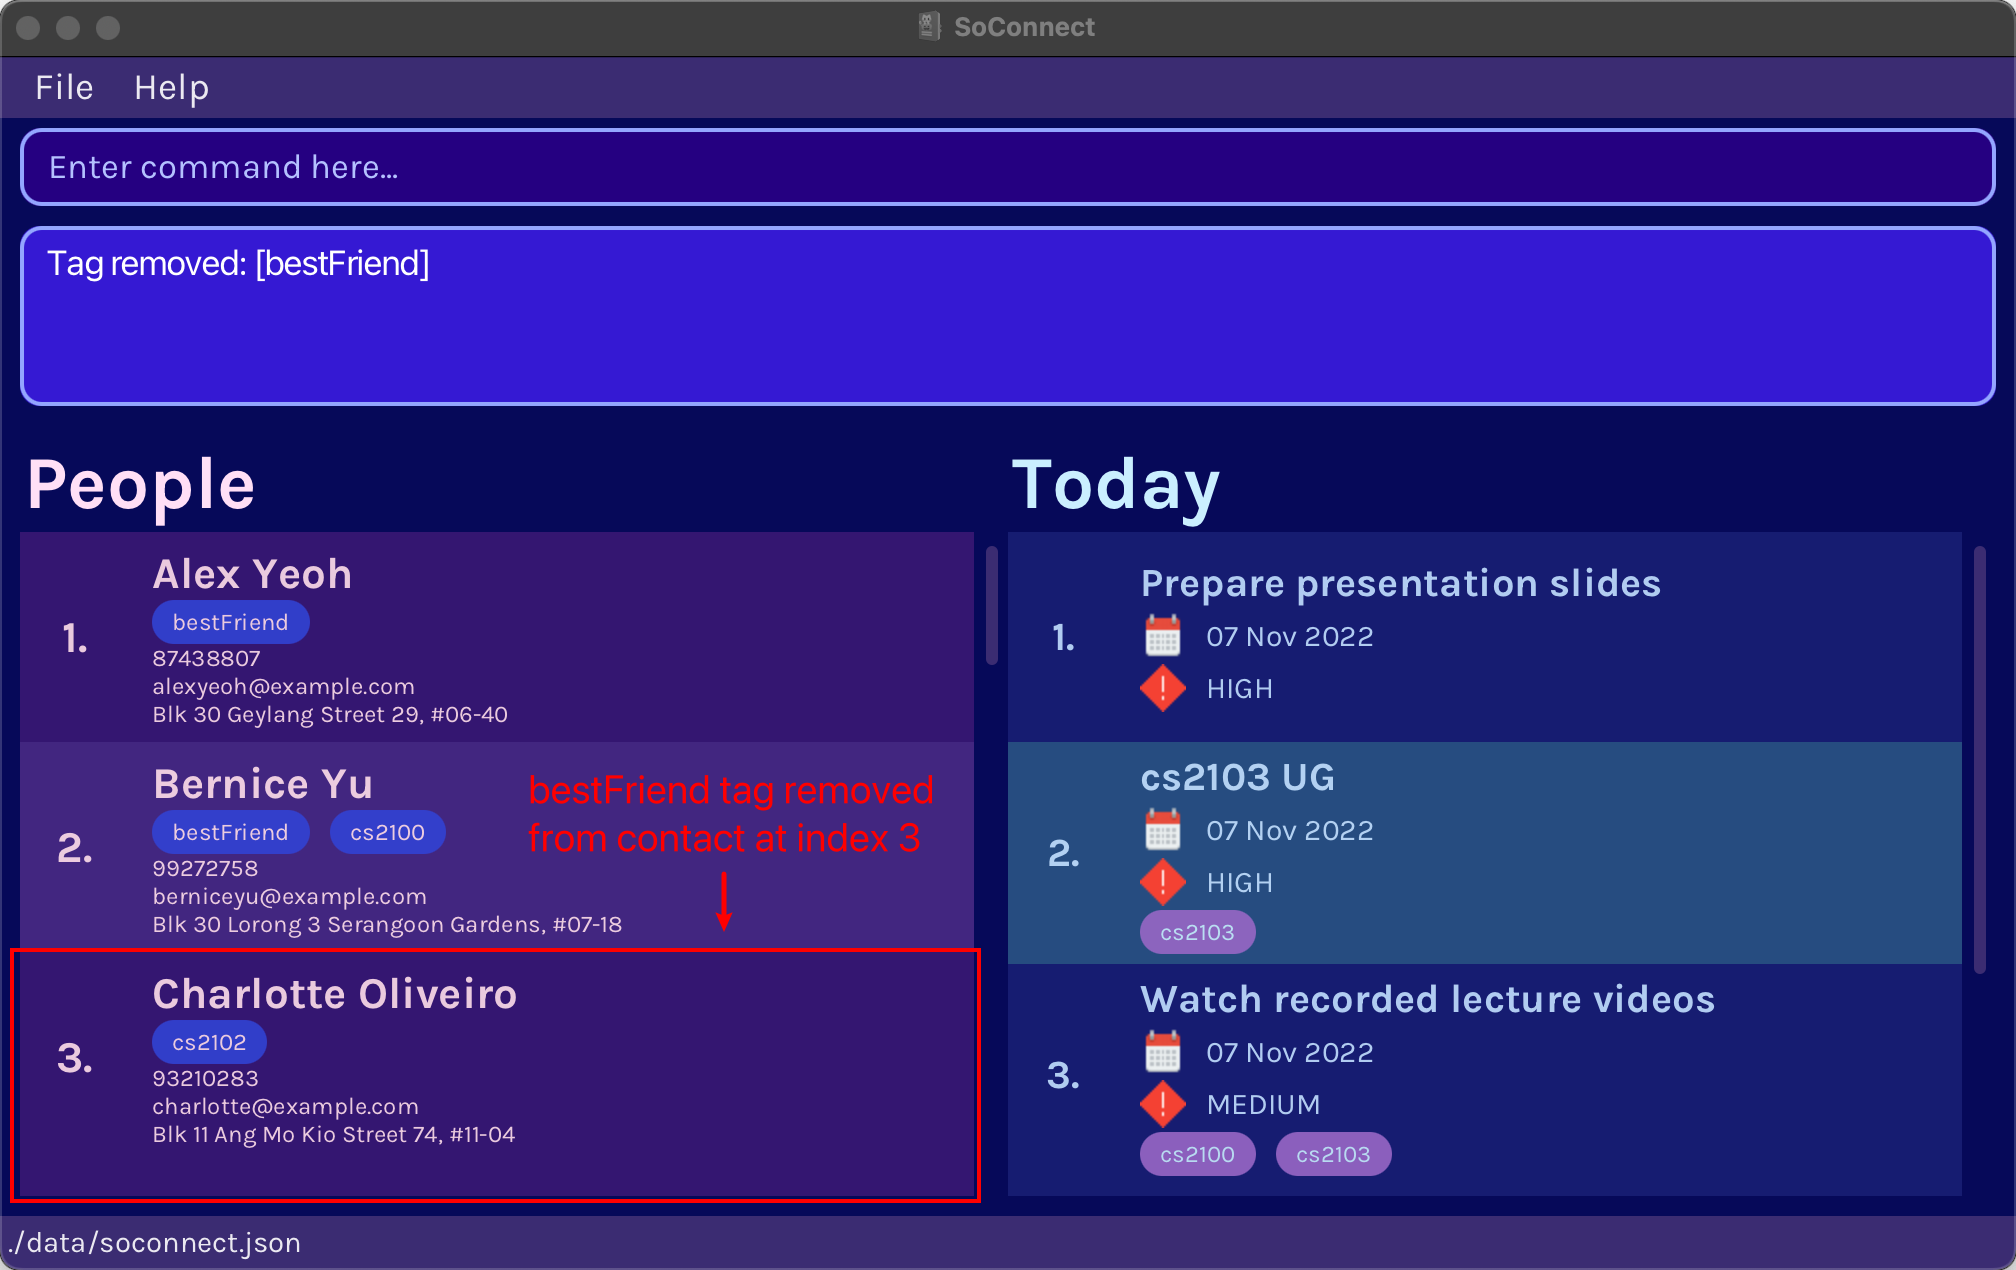Click the cs2100 tag on Bernice Yu
This screenshot has height=1270, width=2016.
(388, 832)
